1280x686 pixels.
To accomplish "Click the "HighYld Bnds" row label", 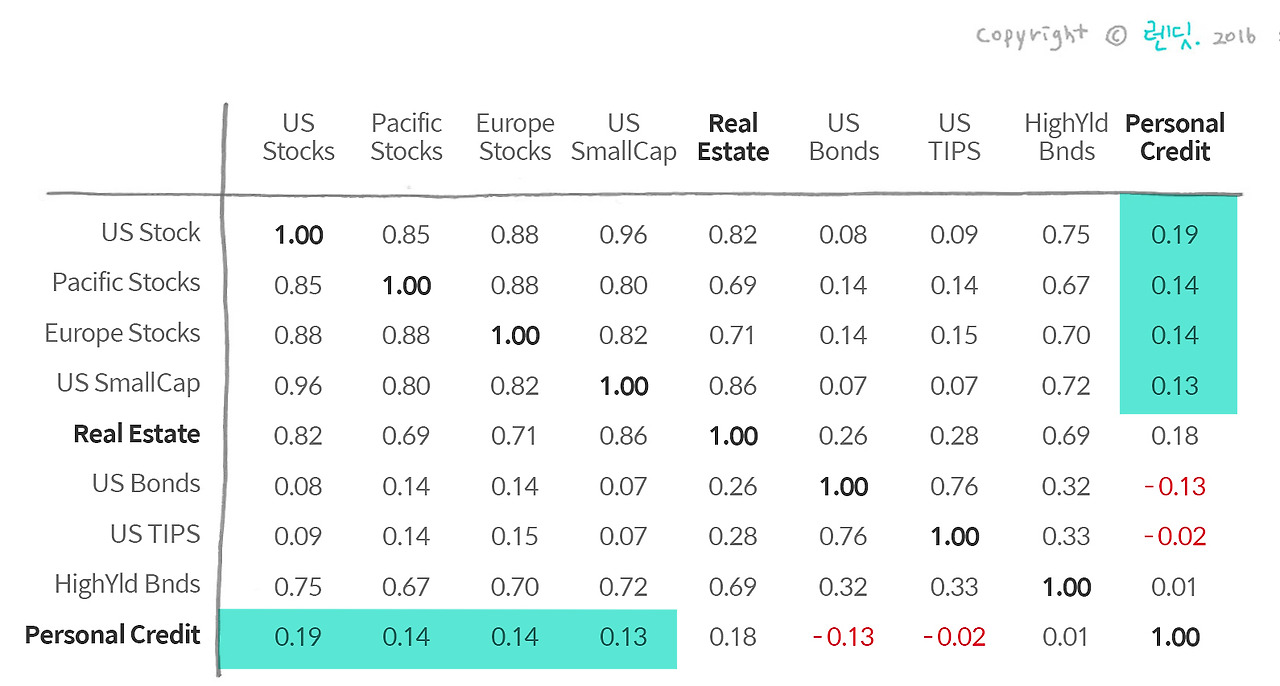I will coord(127,584).
